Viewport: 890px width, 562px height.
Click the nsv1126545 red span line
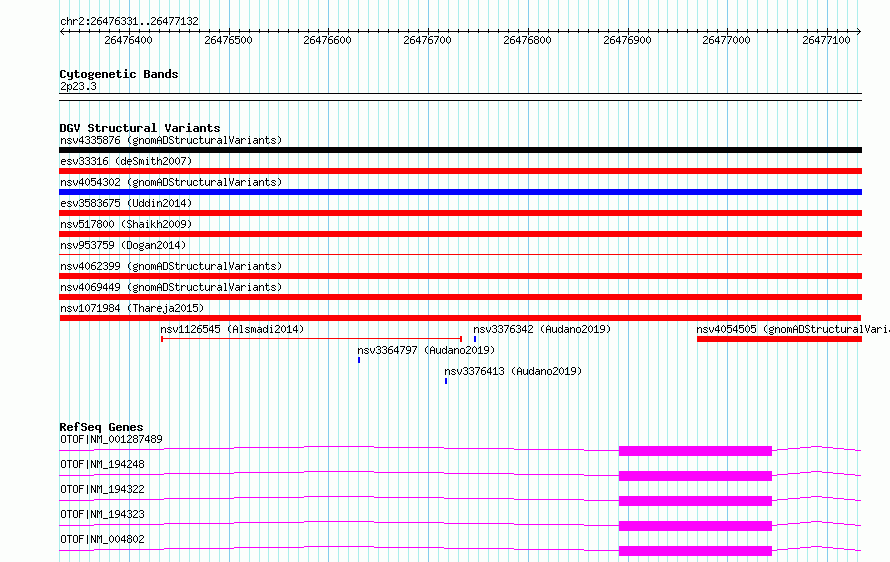click(312, 339)
